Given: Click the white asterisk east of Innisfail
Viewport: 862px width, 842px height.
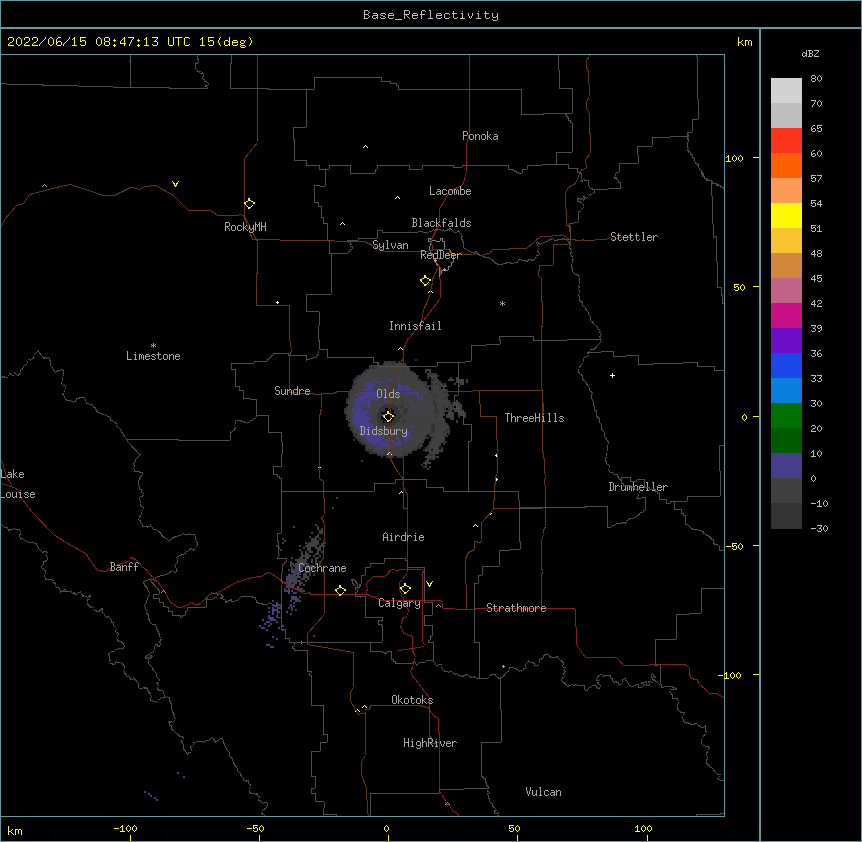Looking at the screenshot, I should (502, 303).
